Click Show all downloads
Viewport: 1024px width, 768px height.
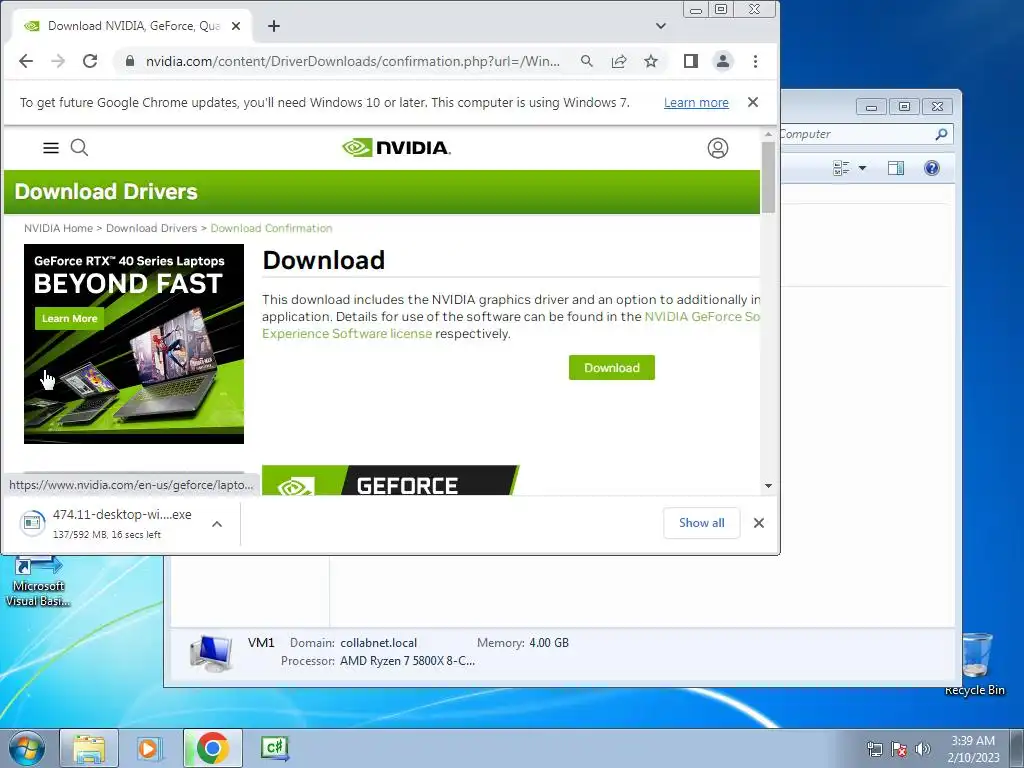701,523
